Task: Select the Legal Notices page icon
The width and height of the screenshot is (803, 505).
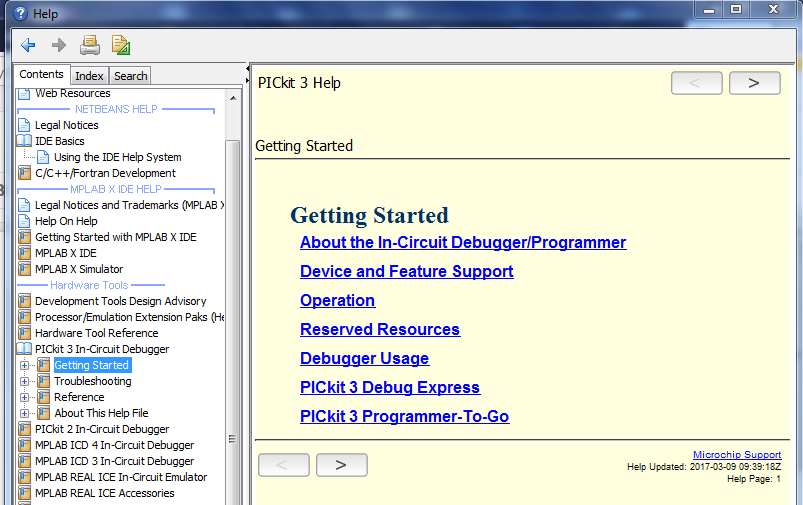Action: [24, 125]
